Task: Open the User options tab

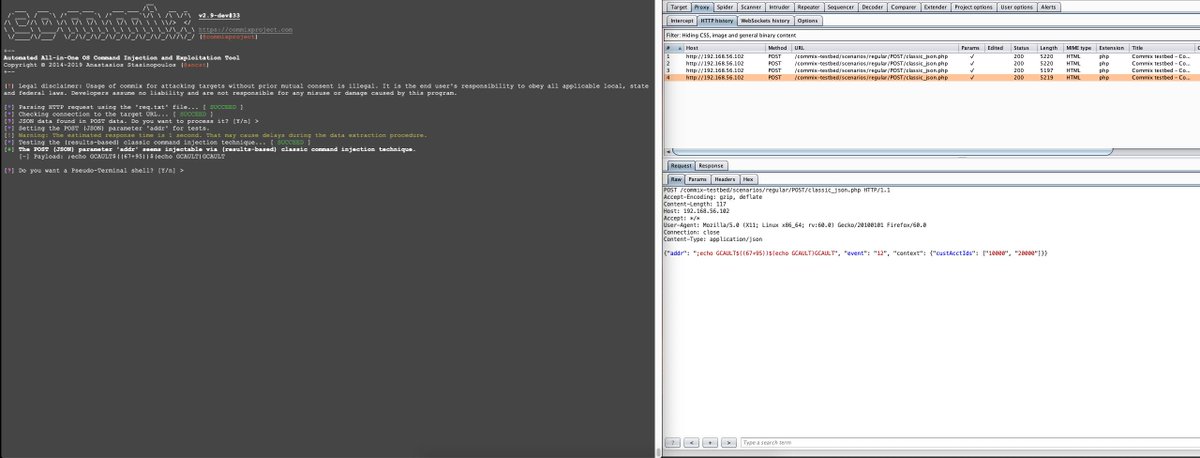Action: (1017, 6)
